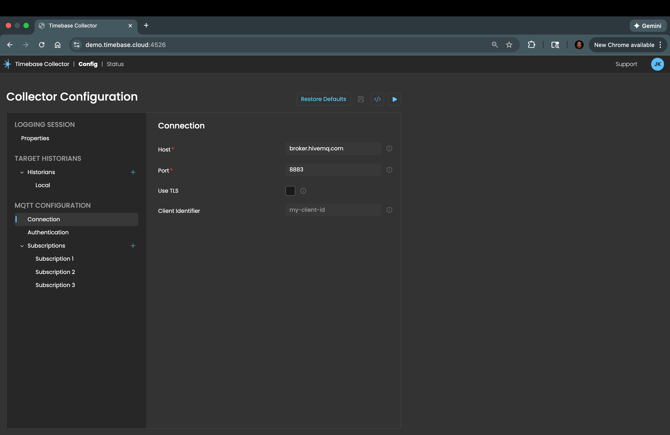Open the code view icon
This screenshot has width=670, height=435.
[377, 99]
